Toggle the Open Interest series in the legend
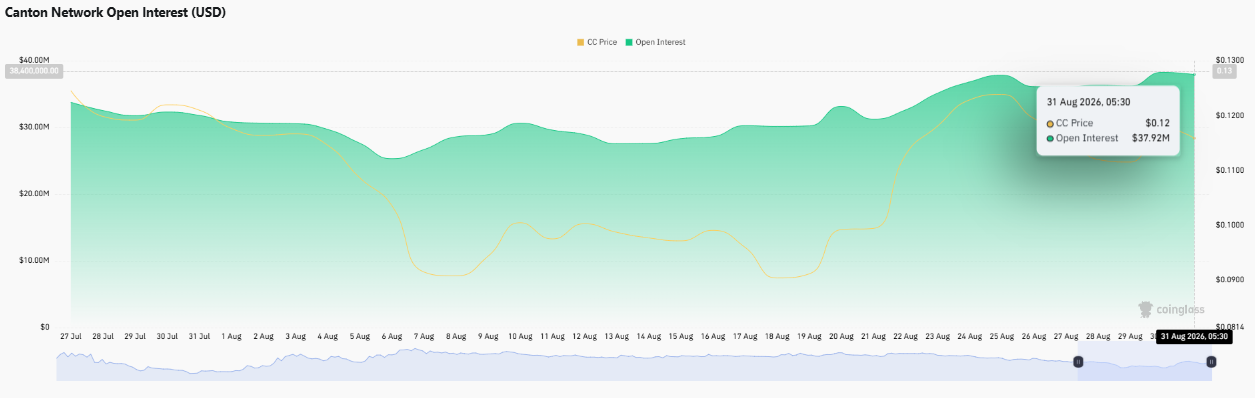This screenshot has width=1255, height=398. coord(656,42)
